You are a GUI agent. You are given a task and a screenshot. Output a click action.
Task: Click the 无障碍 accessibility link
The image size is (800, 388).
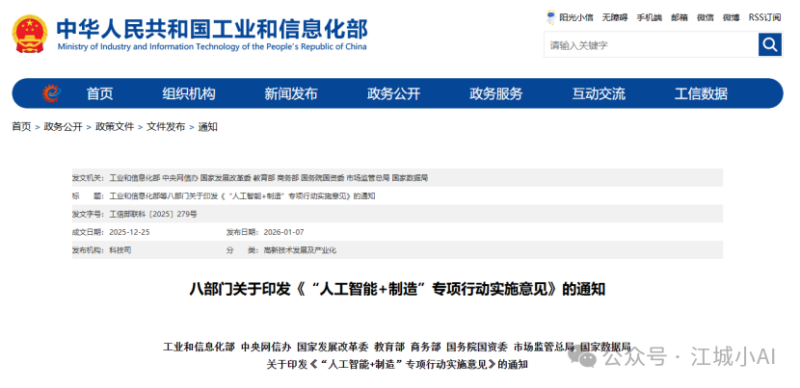(615, 17)
